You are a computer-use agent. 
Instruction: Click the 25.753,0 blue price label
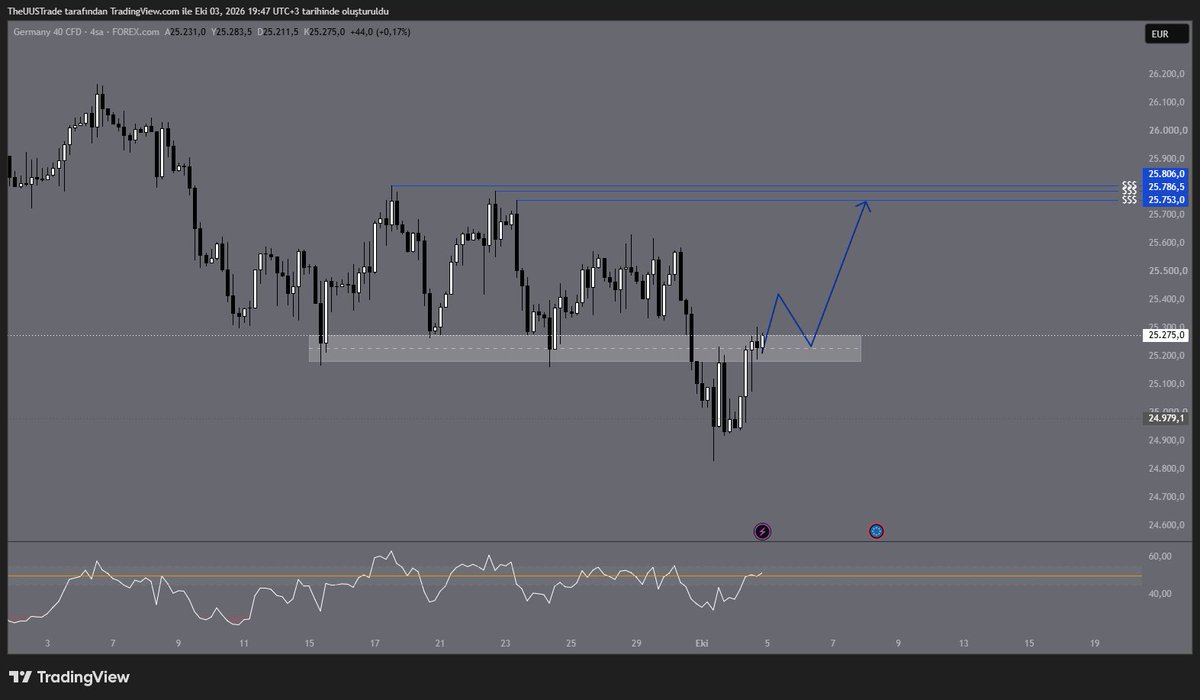tap(1164, 200)
